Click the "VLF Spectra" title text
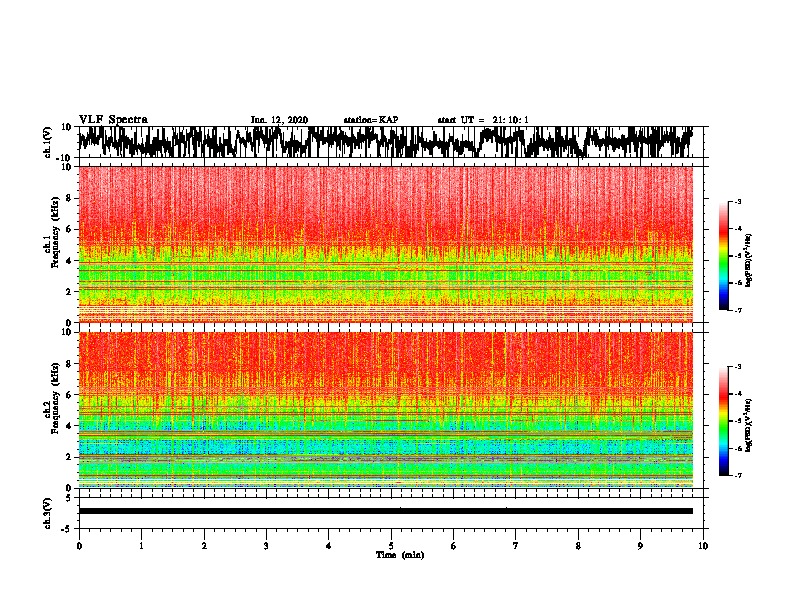Image resolution: width=792 pixels, height=612 pixels. click(x=113, y=120)
